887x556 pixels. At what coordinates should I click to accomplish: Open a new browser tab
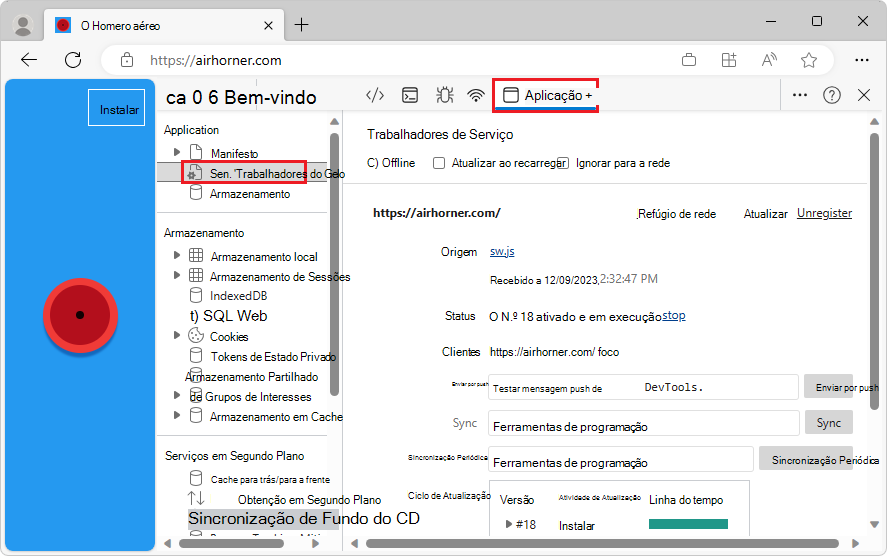pos(302,25)
